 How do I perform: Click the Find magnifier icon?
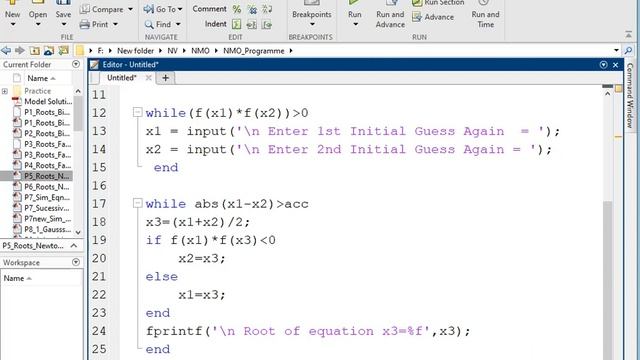149,24
